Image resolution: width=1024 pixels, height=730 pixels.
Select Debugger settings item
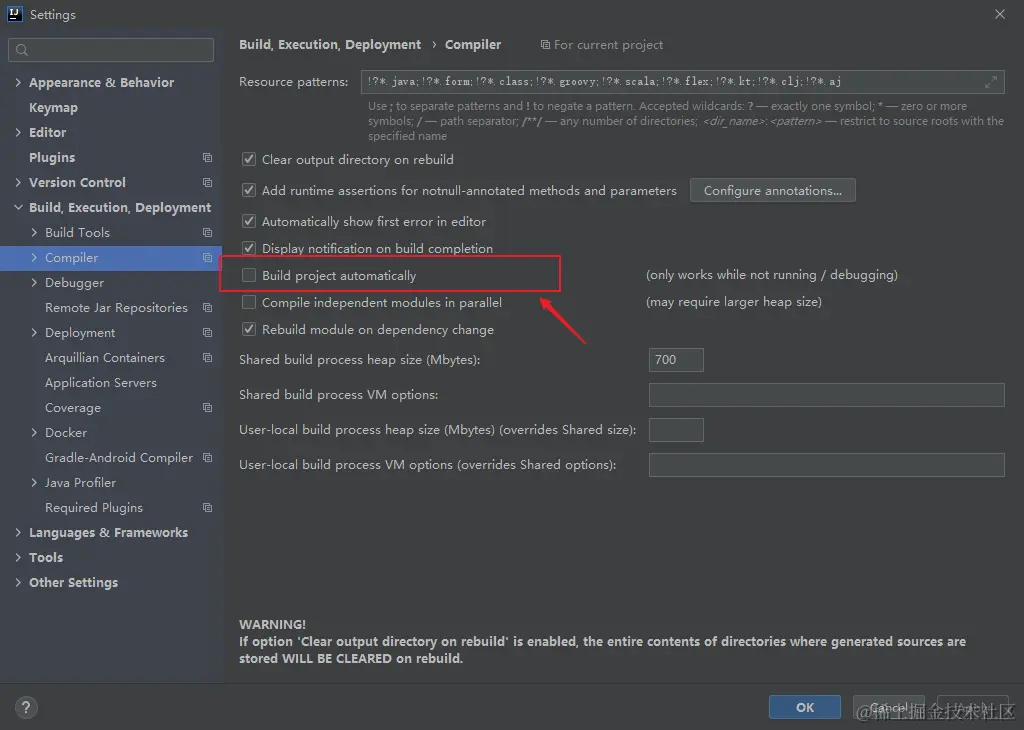point(74,283)
